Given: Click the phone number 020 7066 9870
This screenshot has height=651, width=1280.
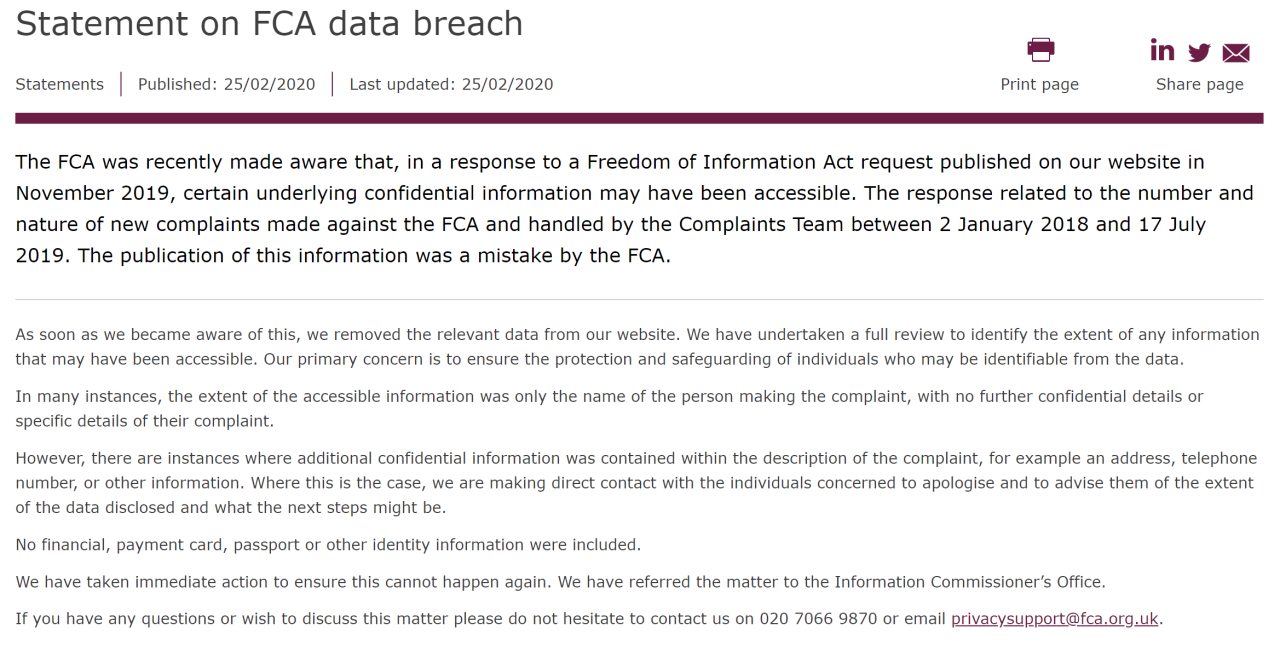Looking at the screenshot, I should [820, 618].
